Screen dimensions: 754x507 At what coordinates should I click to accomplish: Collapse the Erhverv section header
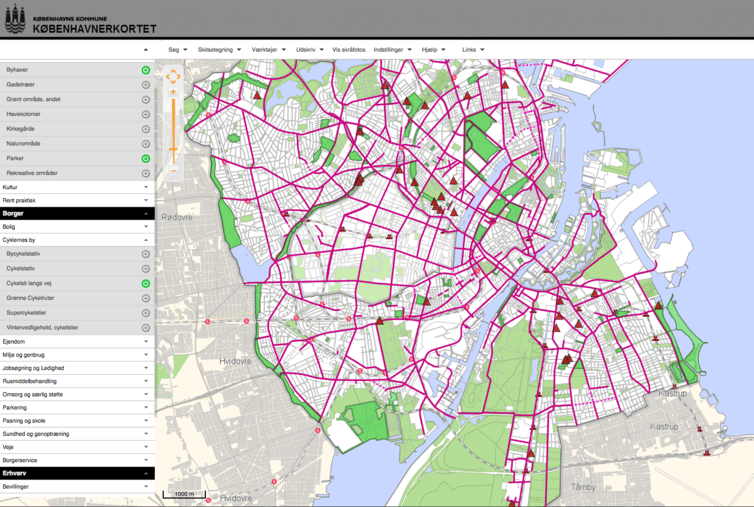click(x=77, y=473)
